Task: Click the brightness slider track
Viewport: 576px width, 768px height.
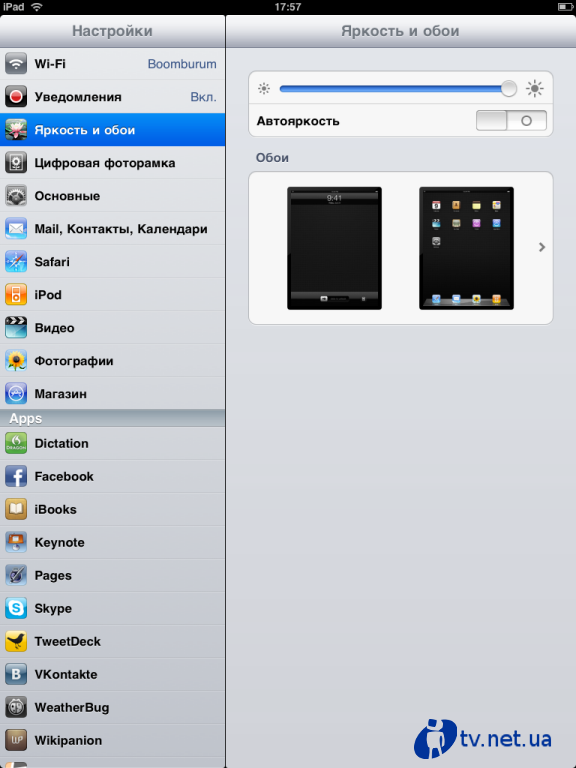Action: pyautogui.click(x=392, y=89)
